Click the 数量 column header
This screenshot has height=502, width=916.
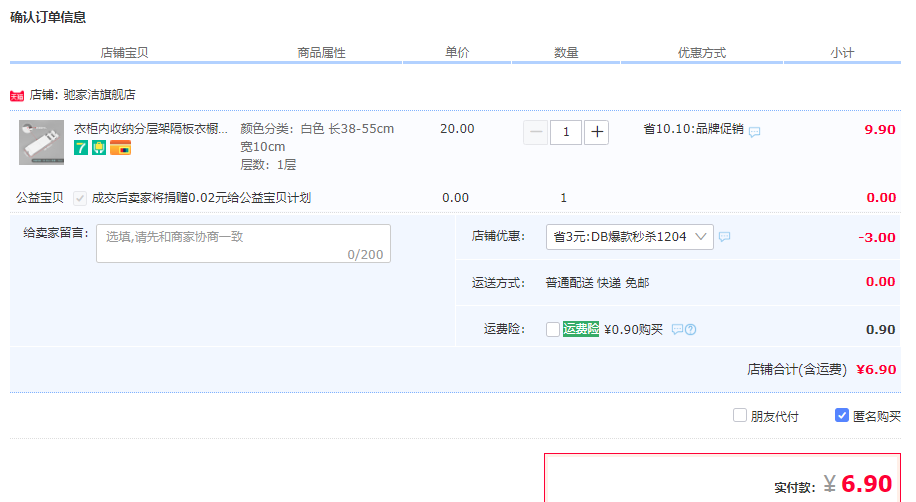point(566,53)
